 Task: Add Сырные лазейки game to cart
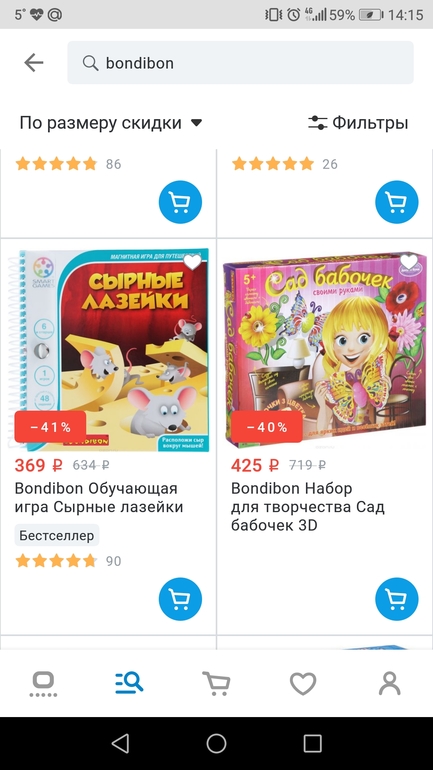point(180,599)
